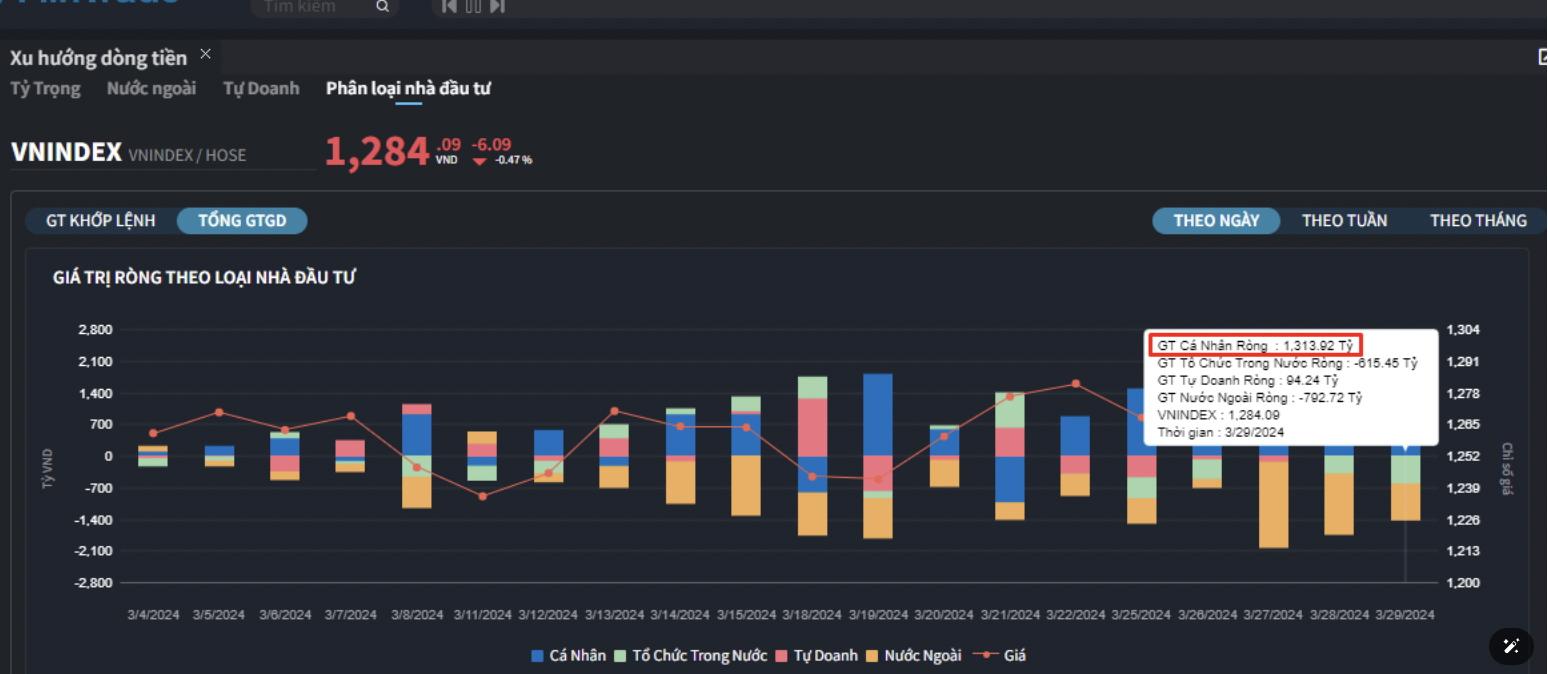Toggle Tự Doanh series in legend
The image size is (1548, 674).
pos(816,656)
